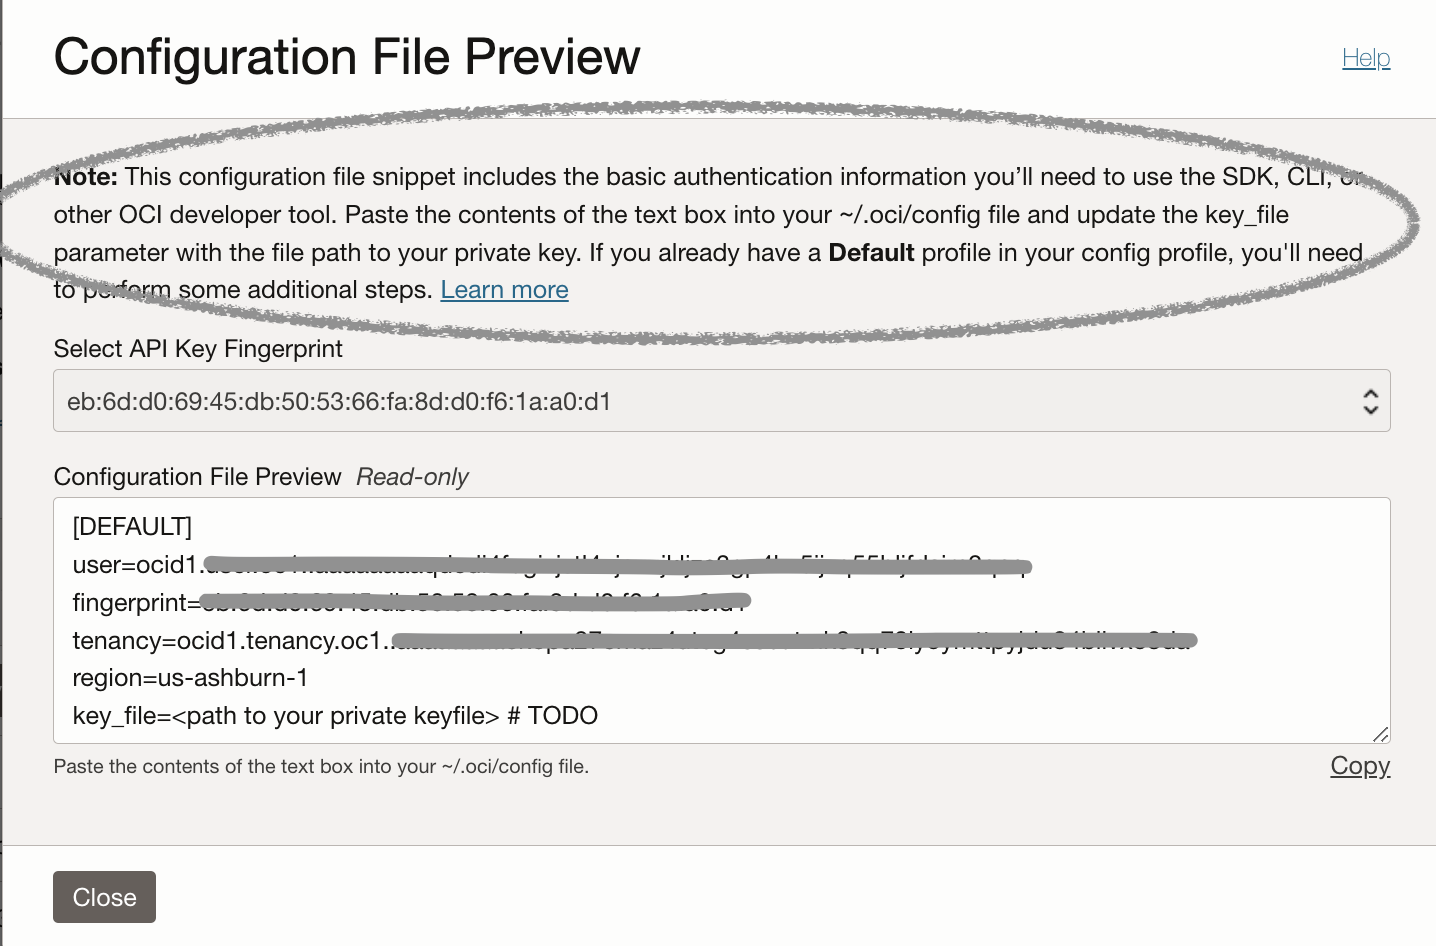The width and height of the screenshot is (1436, 946).
Task: Click the bold Default word in note
Action: (x=871, y=253)
